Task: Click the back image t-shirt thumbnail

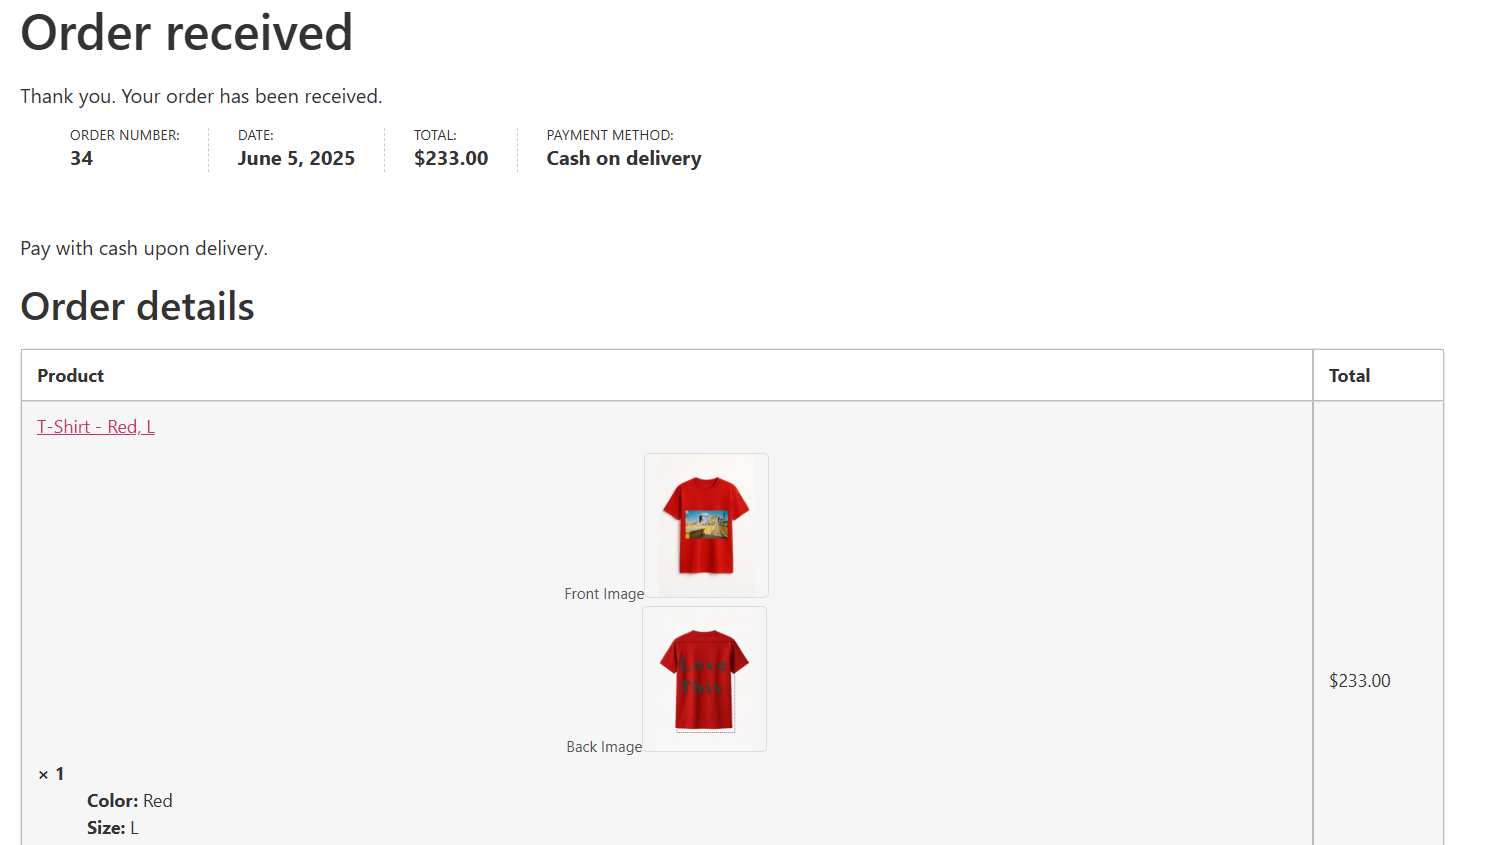Action: pos(704,679)
